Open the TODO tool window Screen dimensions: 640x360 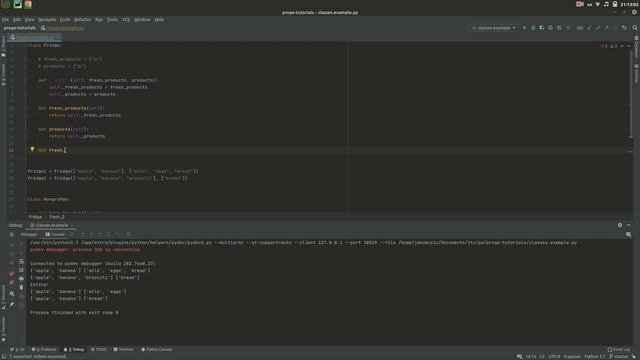(99, 349)
